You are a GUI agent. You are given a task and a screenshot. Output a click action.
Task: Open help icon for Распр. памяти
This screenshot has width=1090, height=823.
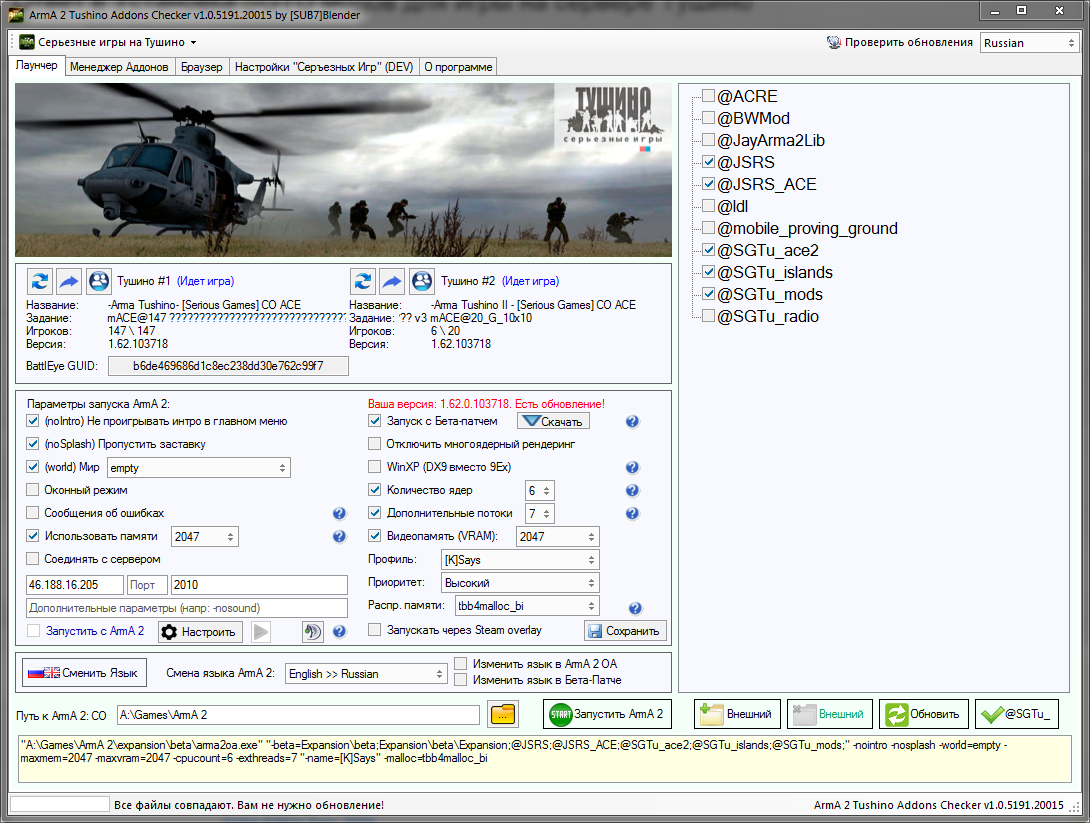[x=635, y=608]
